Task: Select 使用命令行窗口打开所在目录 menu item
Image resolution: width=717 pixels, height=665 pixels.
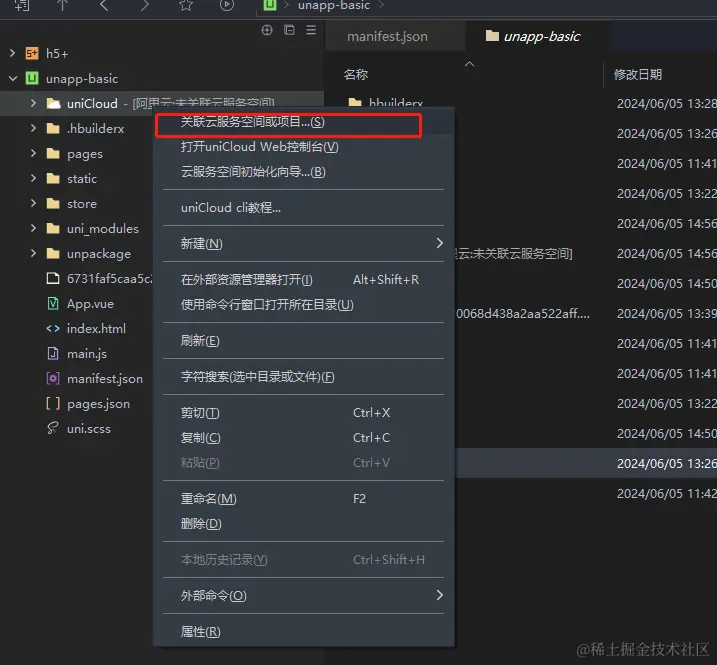Action: tap(304, 305)
